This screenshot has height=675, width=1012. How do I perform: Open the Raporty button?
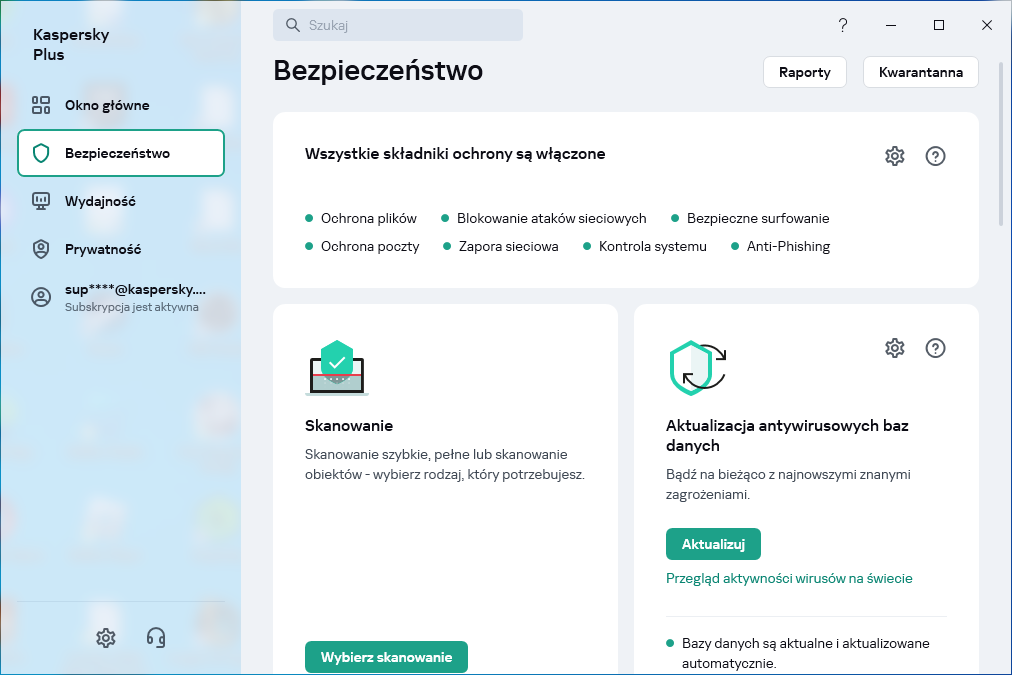click(804, 72)
